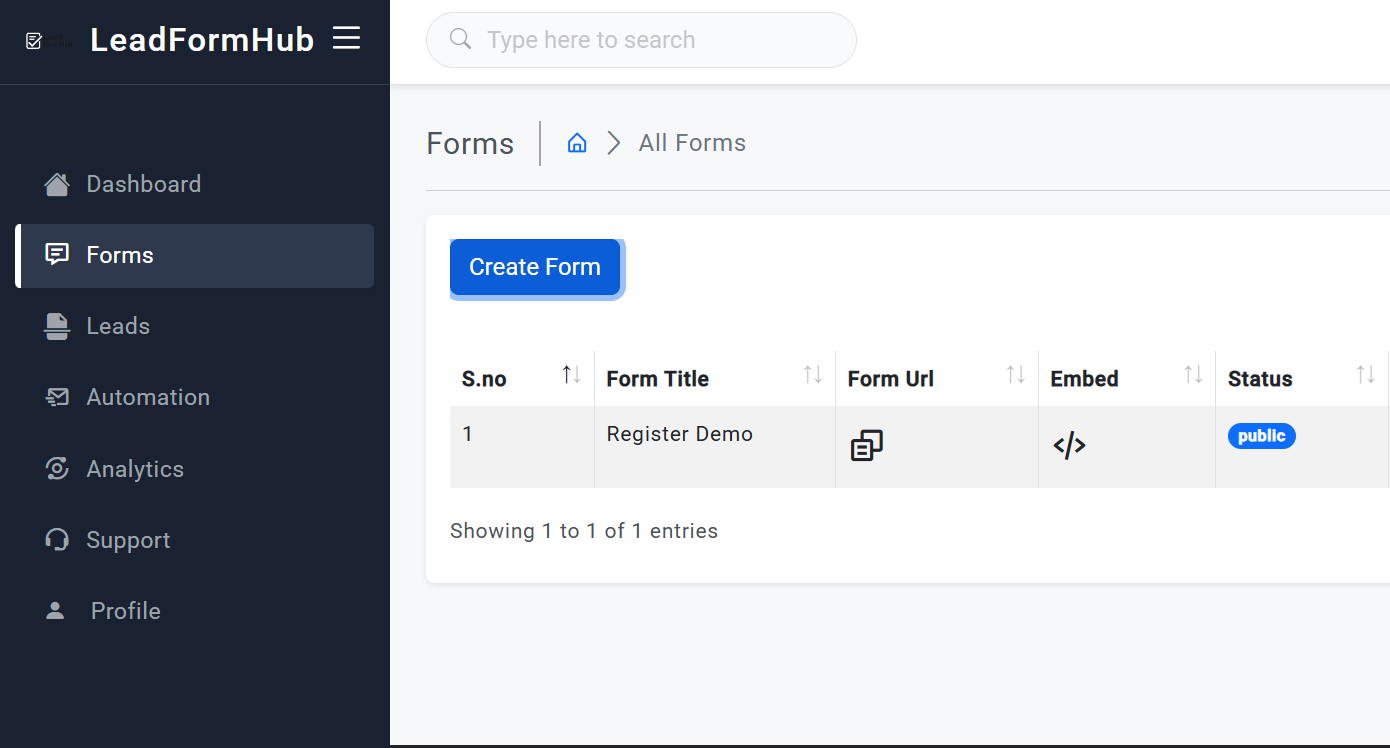Open the Support page
Viewport: 1390px width, 748px height.
click(195, 540)
